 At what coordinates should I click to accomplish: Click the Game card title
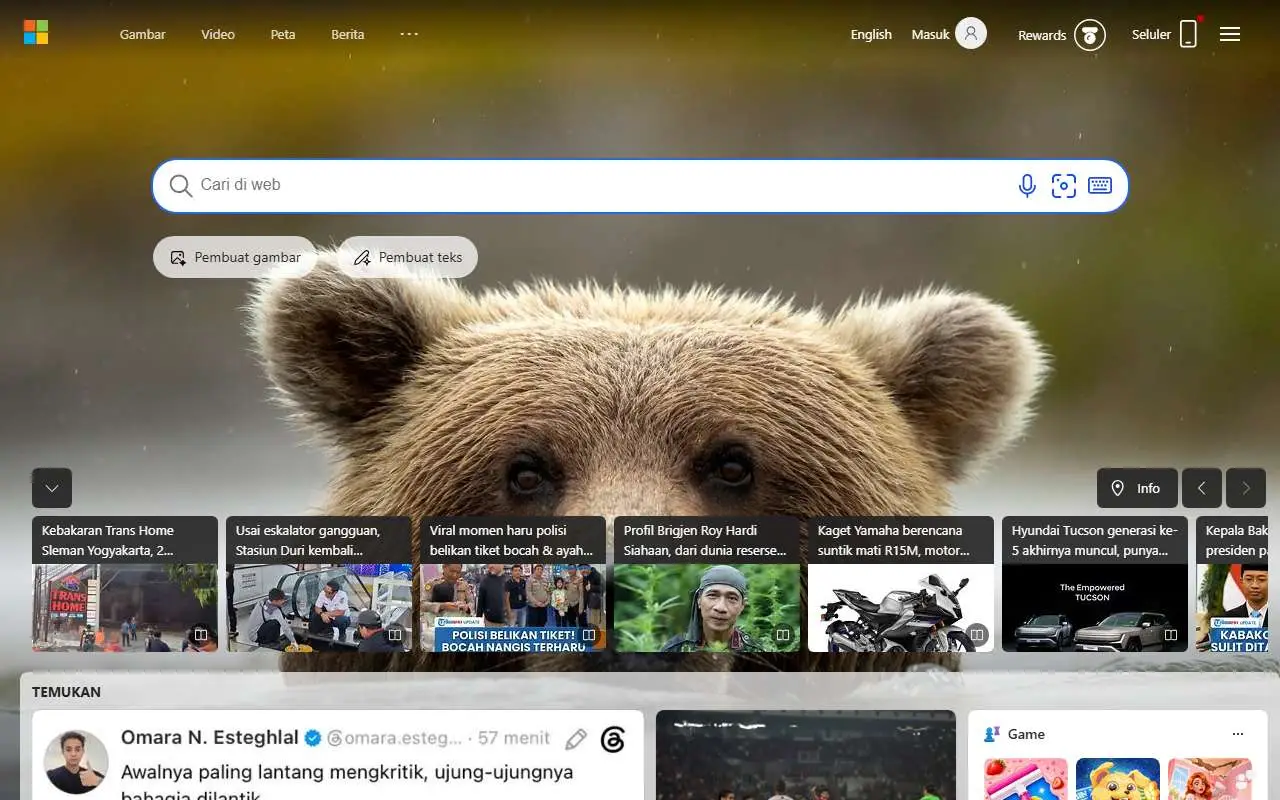[1026, 734]
